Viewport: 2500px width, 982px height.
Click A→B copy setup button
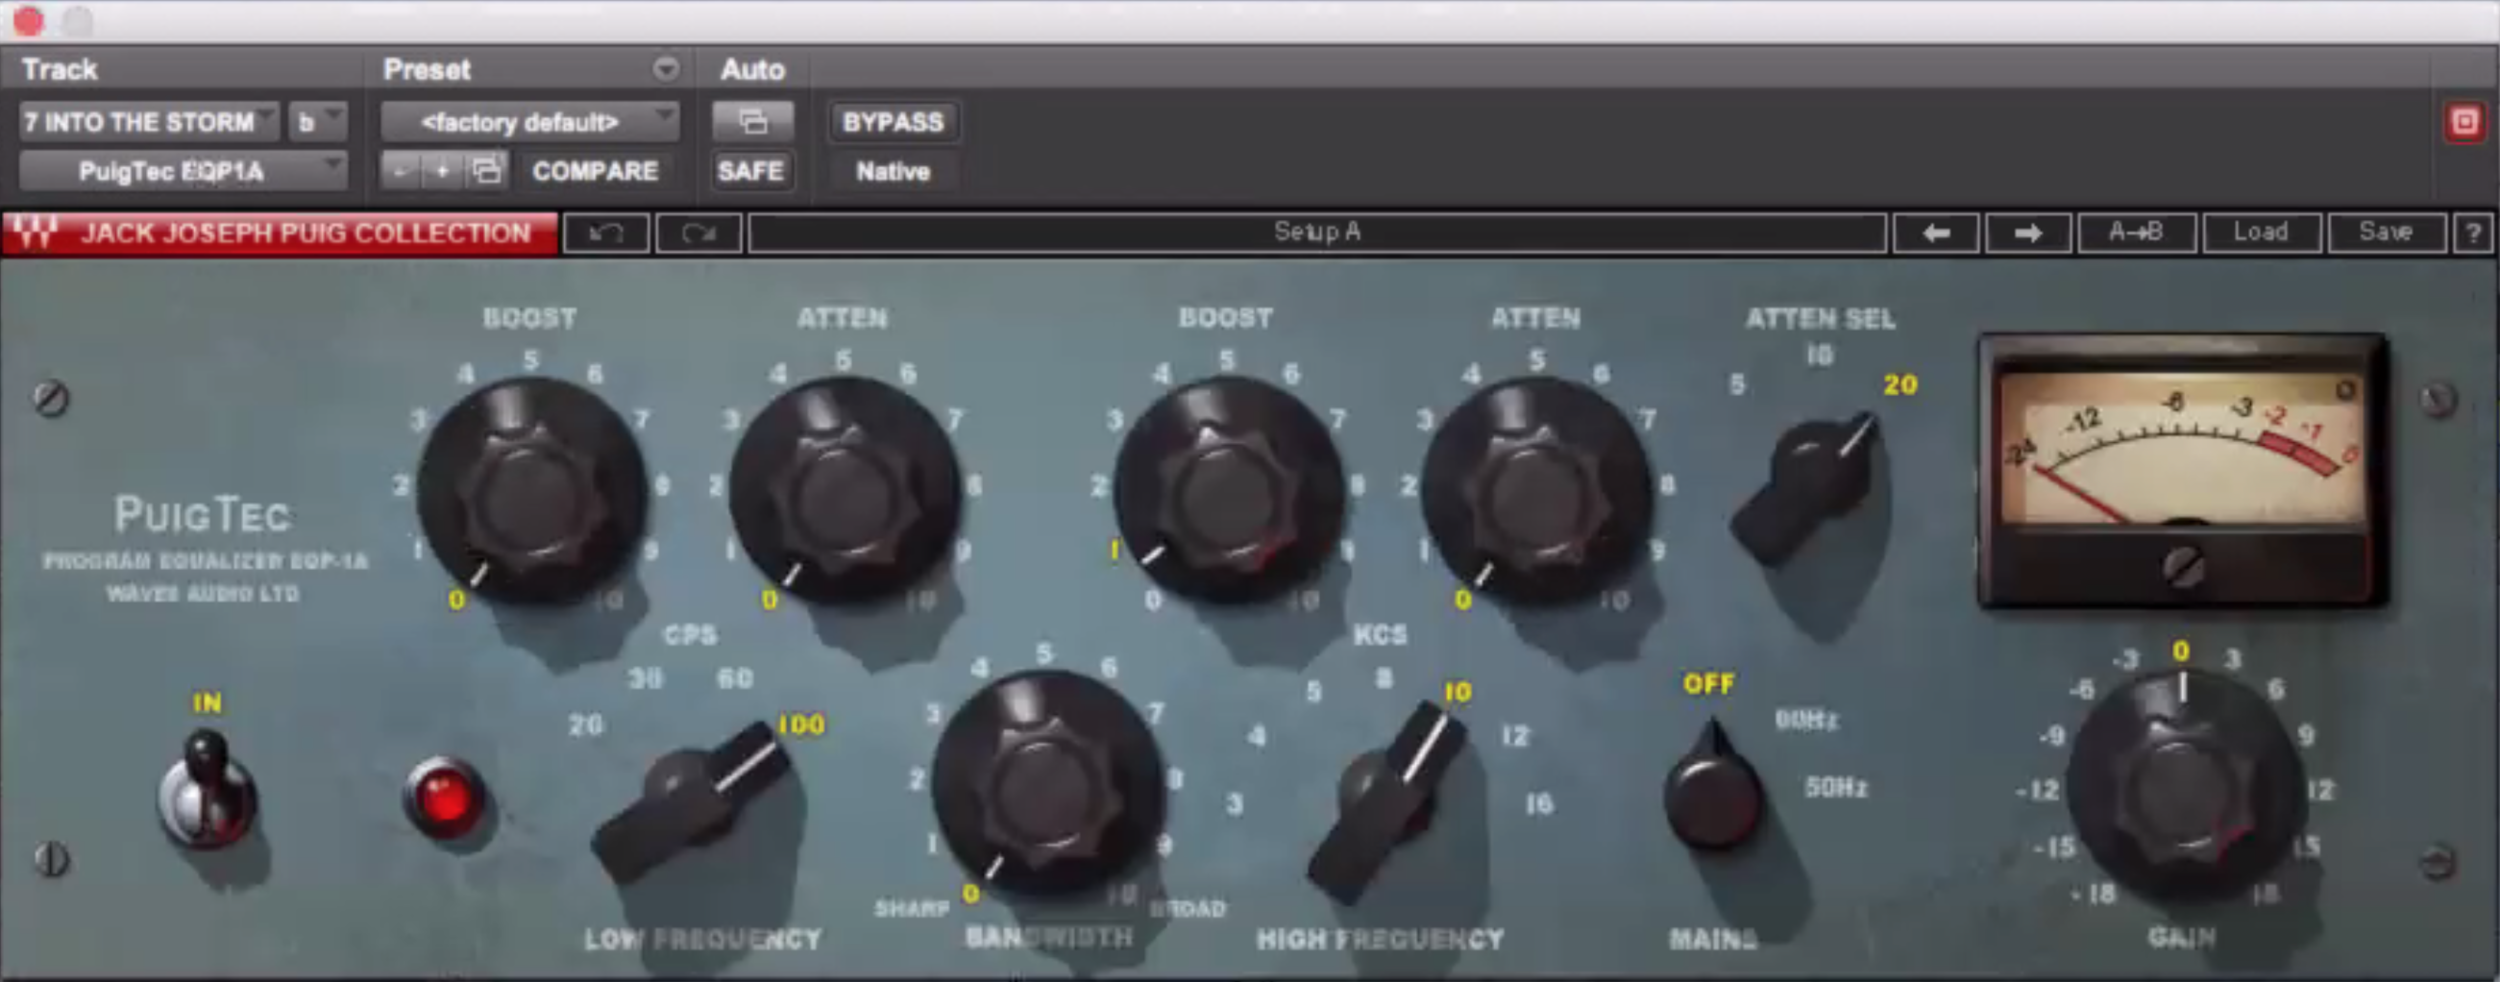2136,233
